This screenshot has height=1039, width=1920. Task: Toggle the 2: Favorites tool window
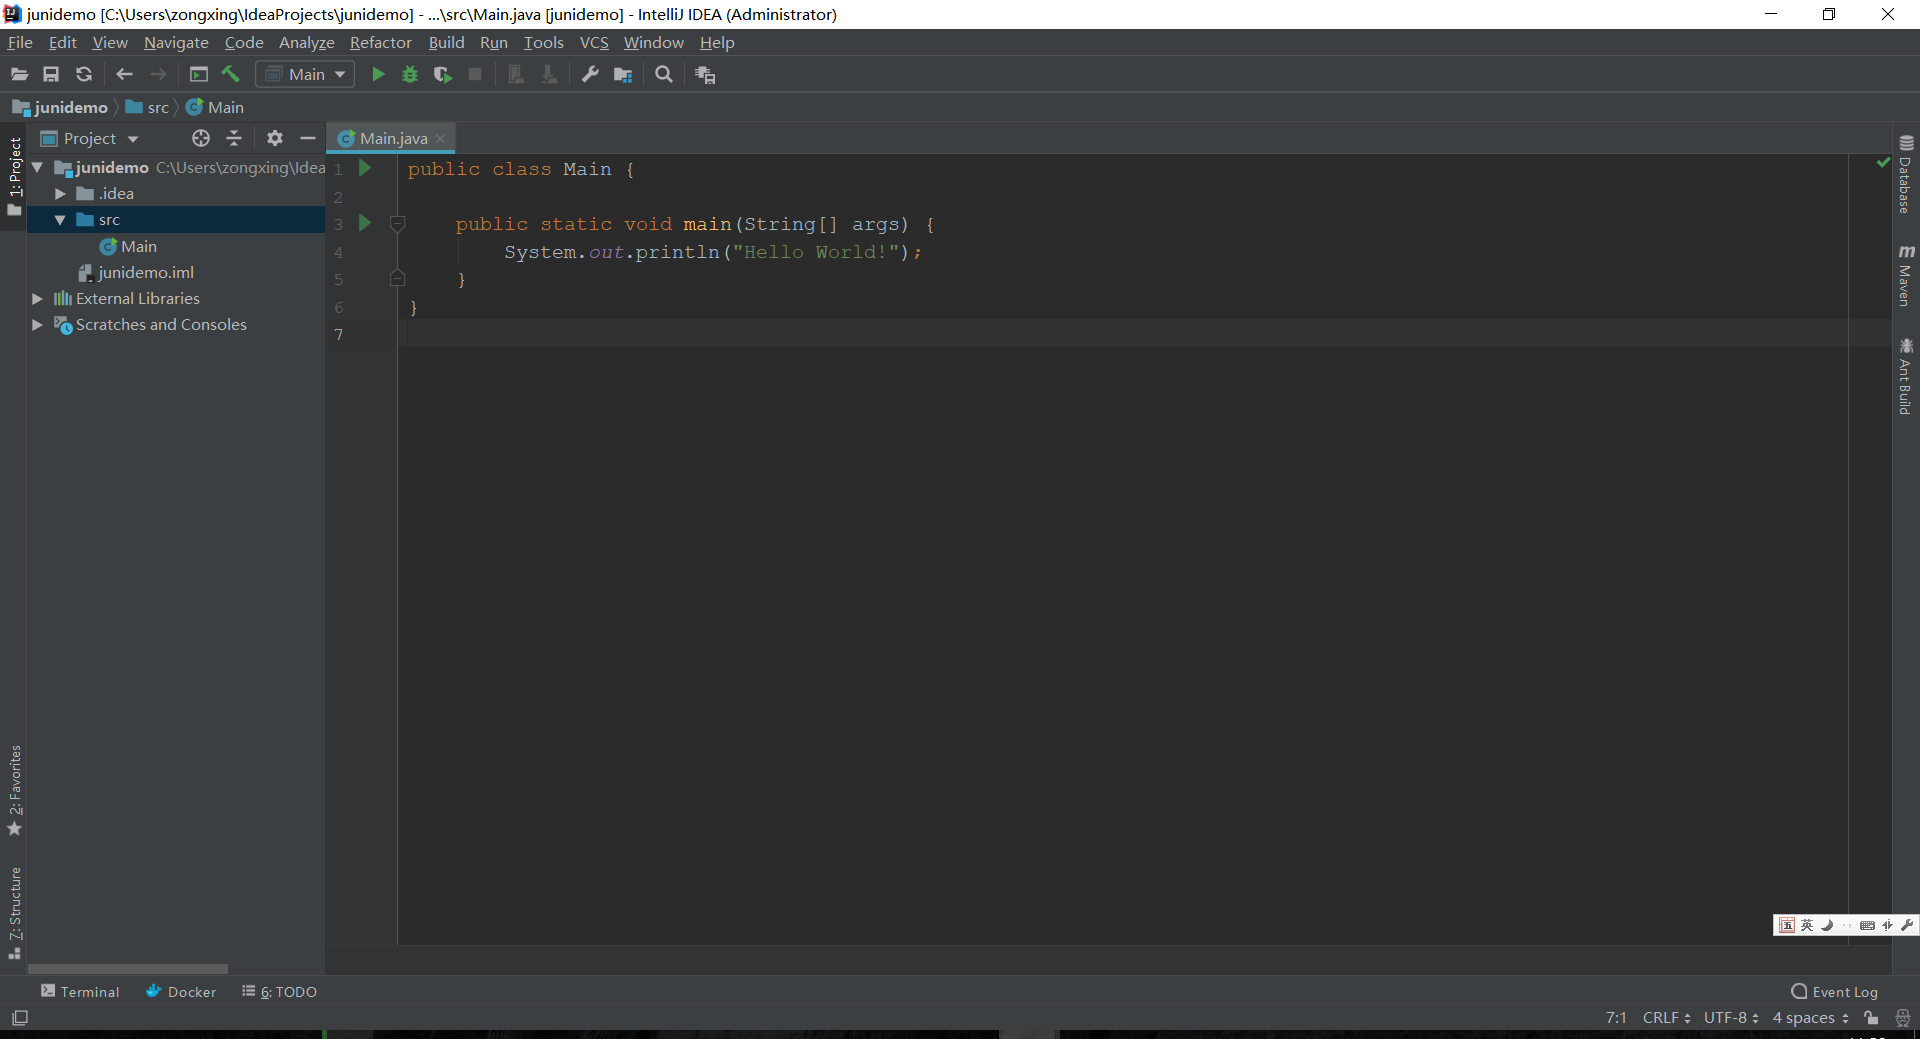[15, 790]
